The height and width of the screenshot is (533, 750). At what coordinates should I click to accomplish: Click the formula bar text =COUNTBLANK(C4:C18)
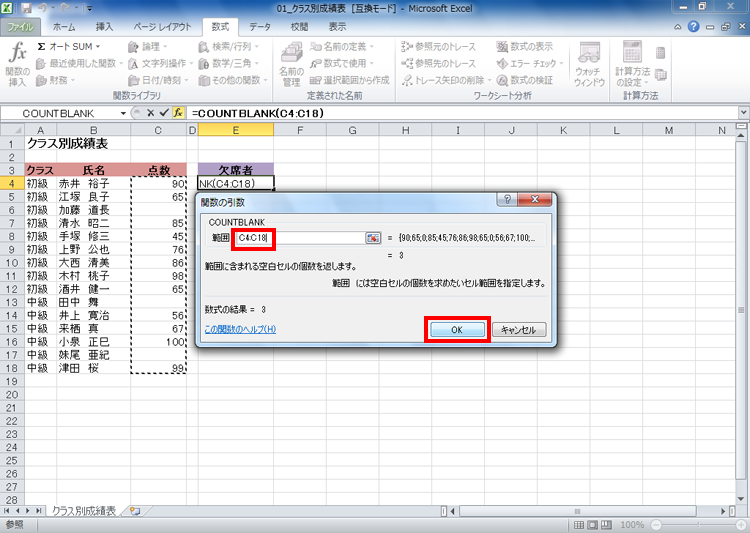(x=258, y=113)
